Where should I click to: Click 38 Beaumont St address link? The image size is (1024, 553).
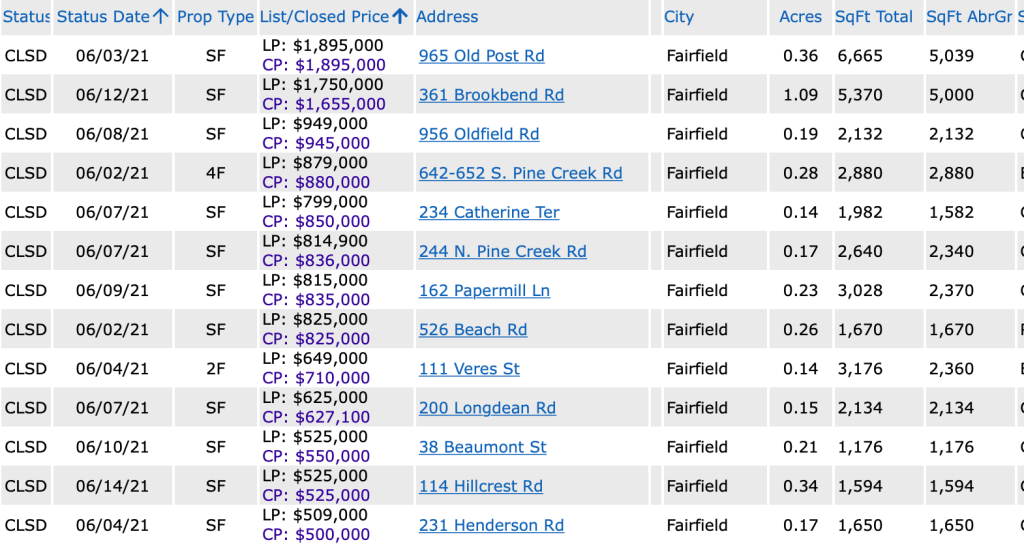(482, 447)
